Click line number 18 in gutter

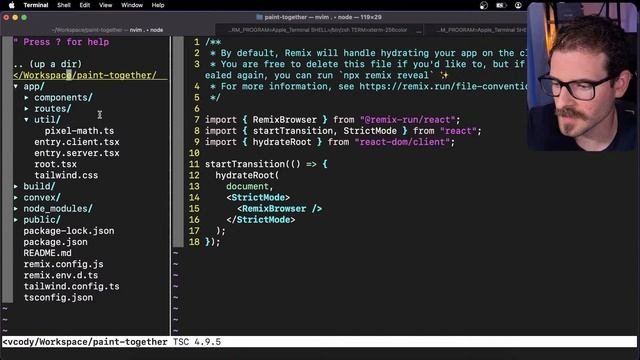point(194,242)
